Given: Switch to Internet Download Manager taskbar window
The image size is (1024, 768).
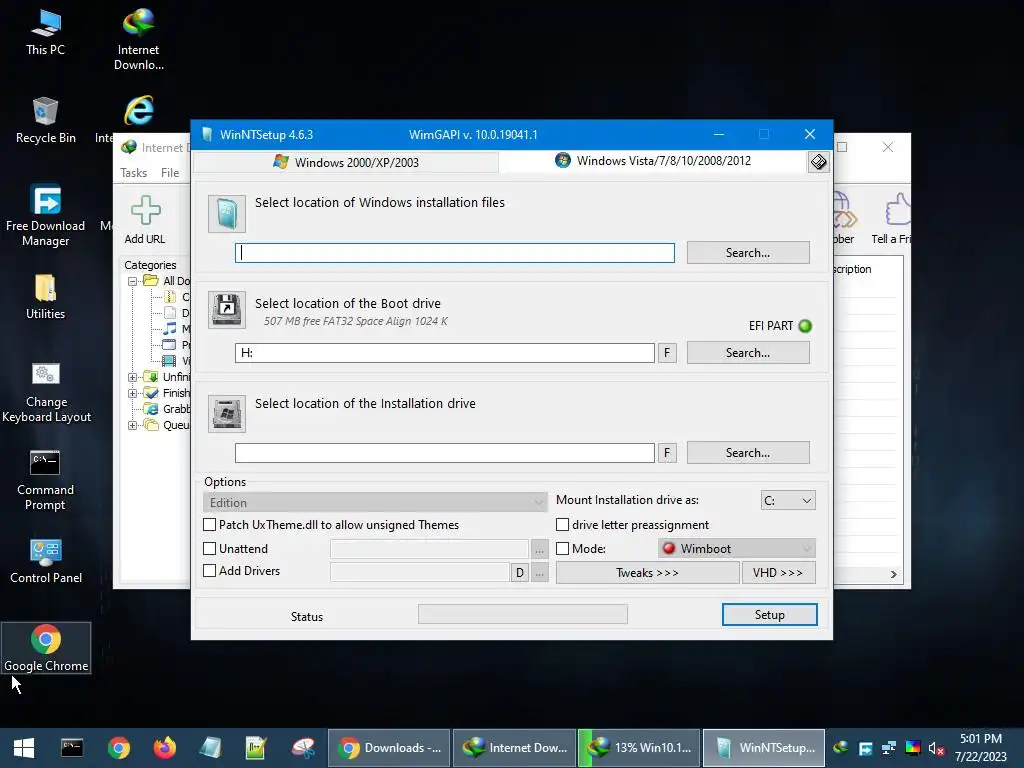Looking at the screenshot, I should (515, 748).
